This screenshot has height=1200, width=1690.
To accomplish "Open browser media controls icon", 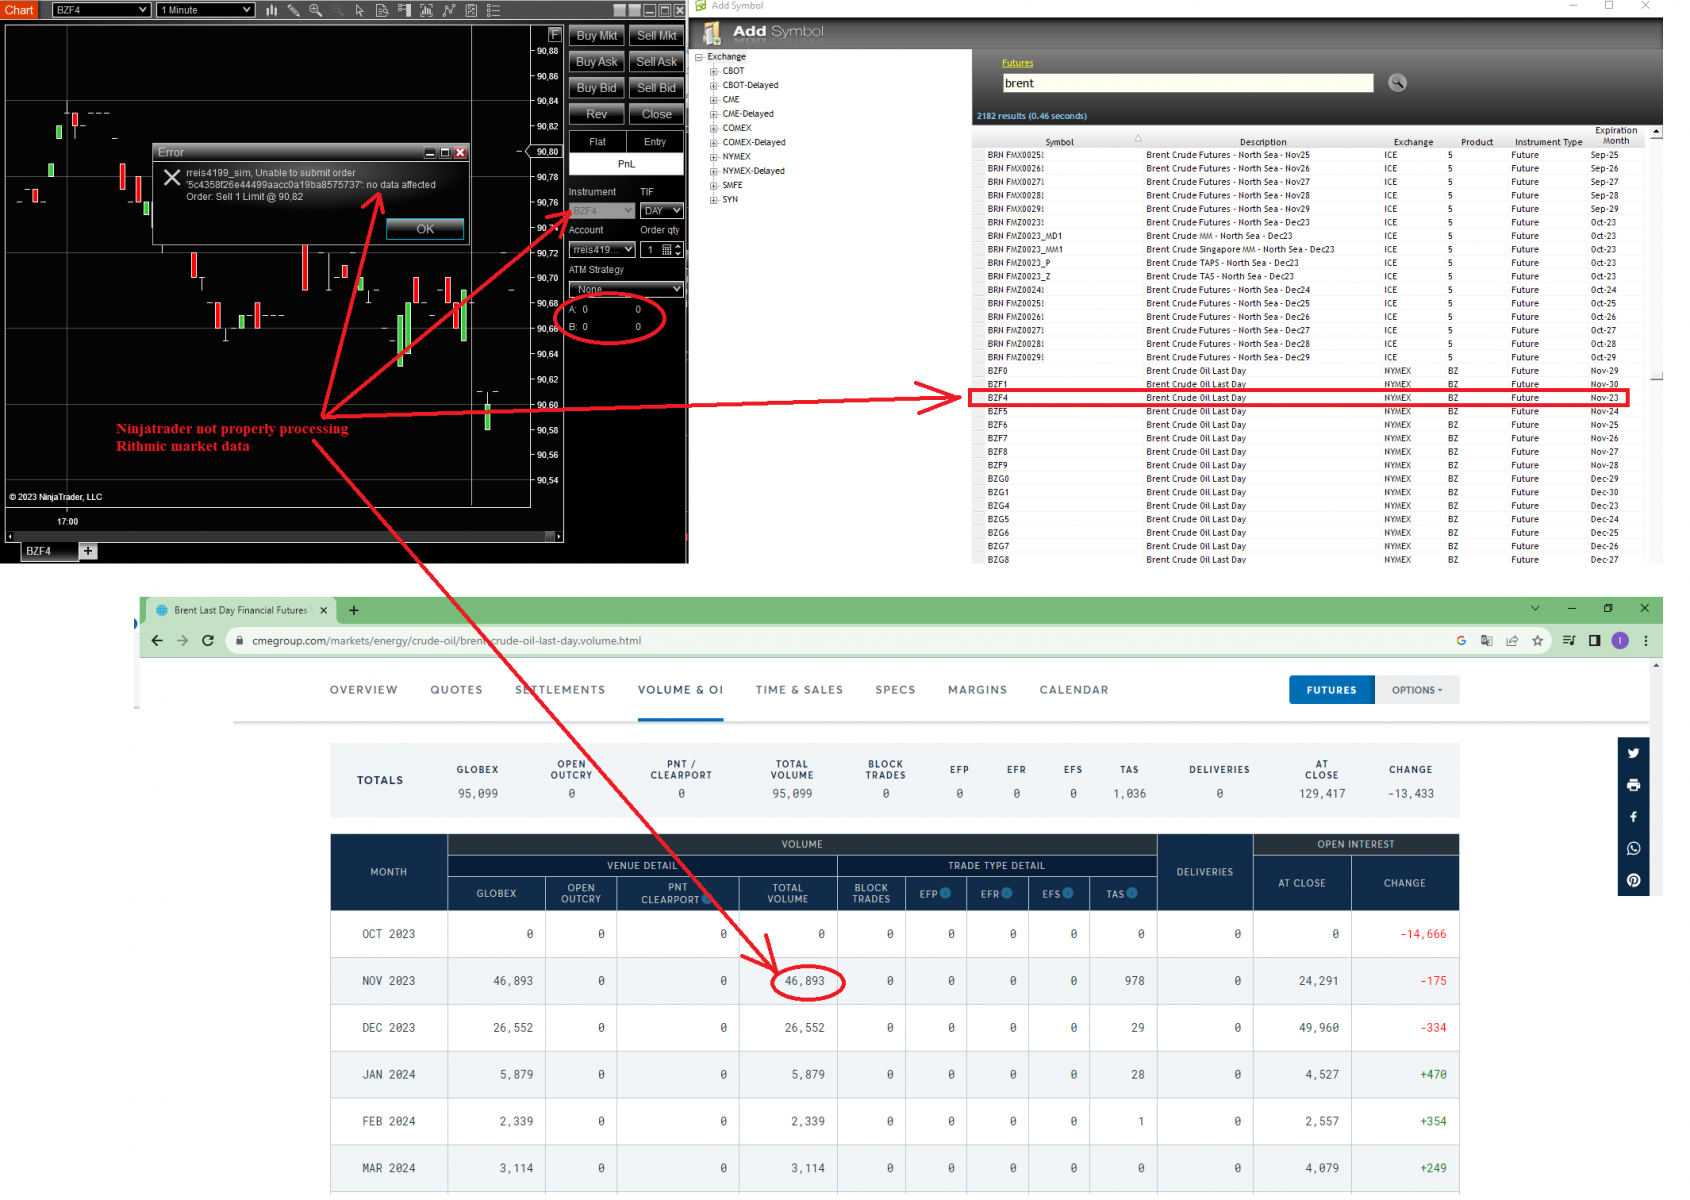I will (1569, 641).
